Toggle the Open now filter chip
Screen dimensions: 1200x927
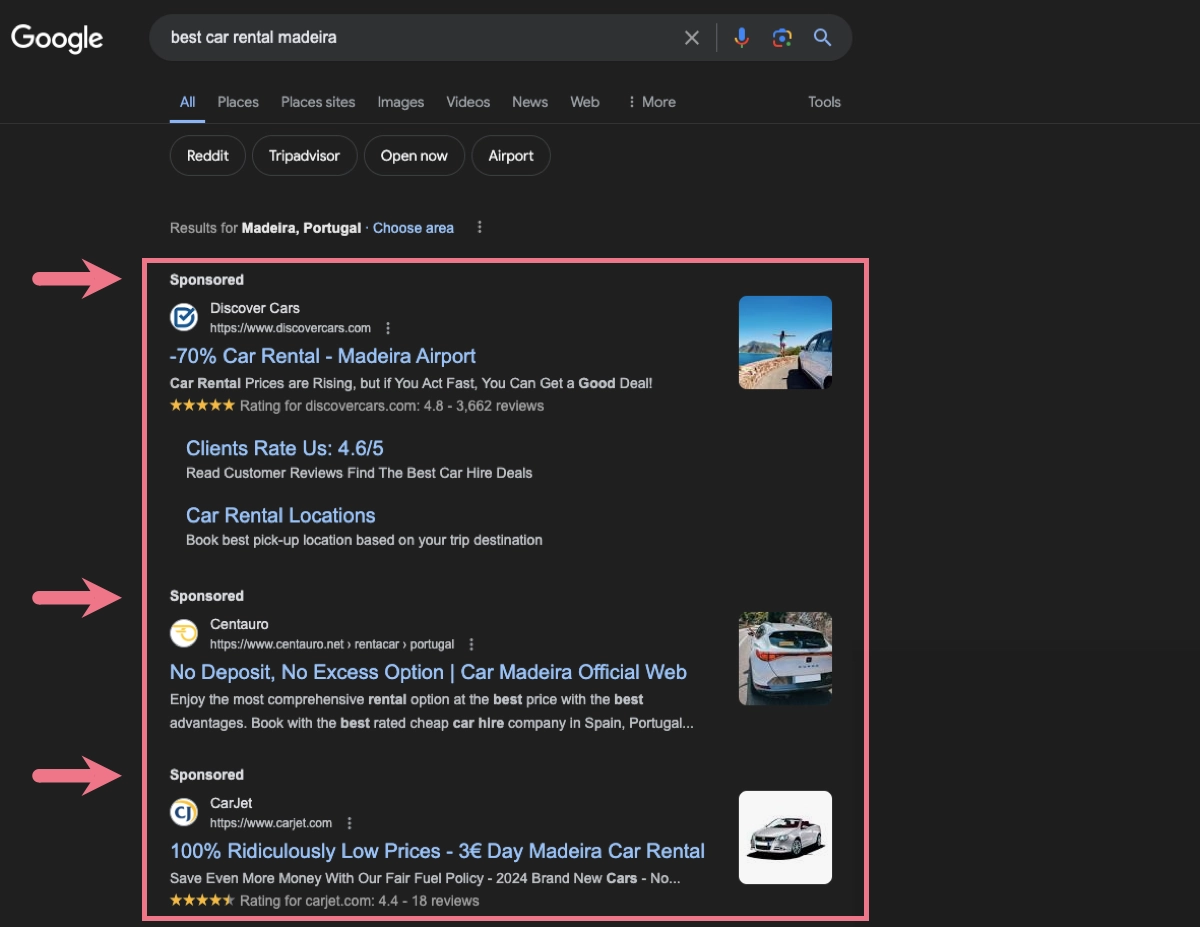click(414, 155)
